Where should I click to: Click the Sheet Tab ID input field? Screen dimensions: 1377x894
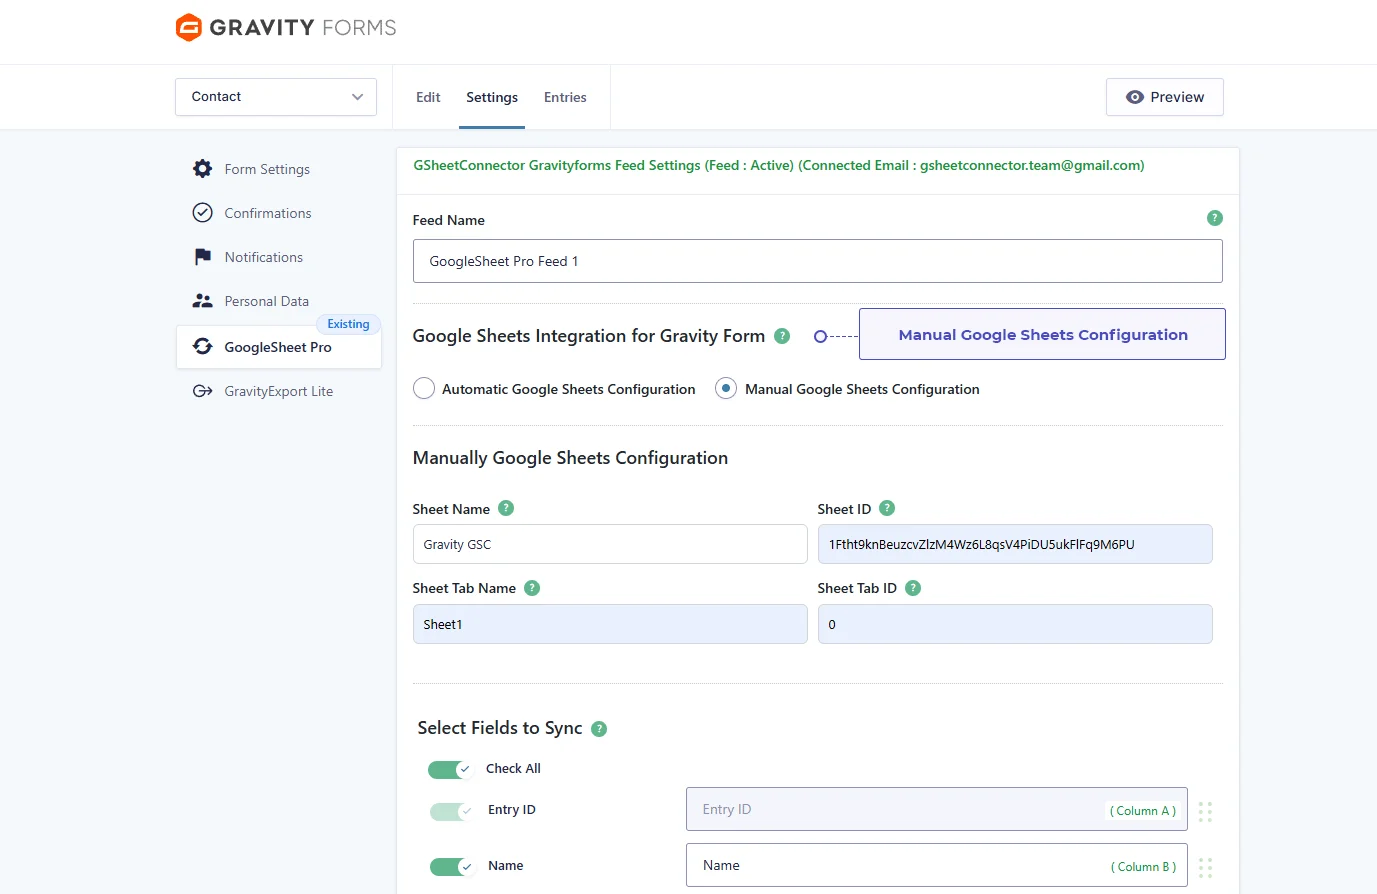(1015, 624)
